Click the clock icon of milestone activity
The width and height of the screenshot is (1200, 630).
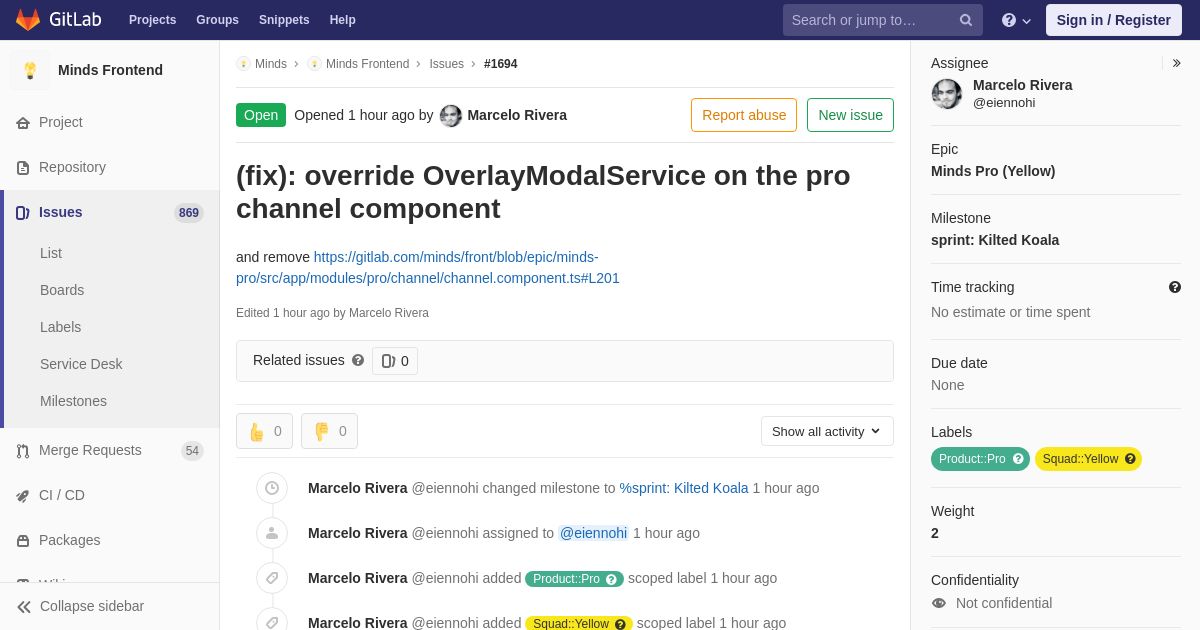click(x=272, y=488)
